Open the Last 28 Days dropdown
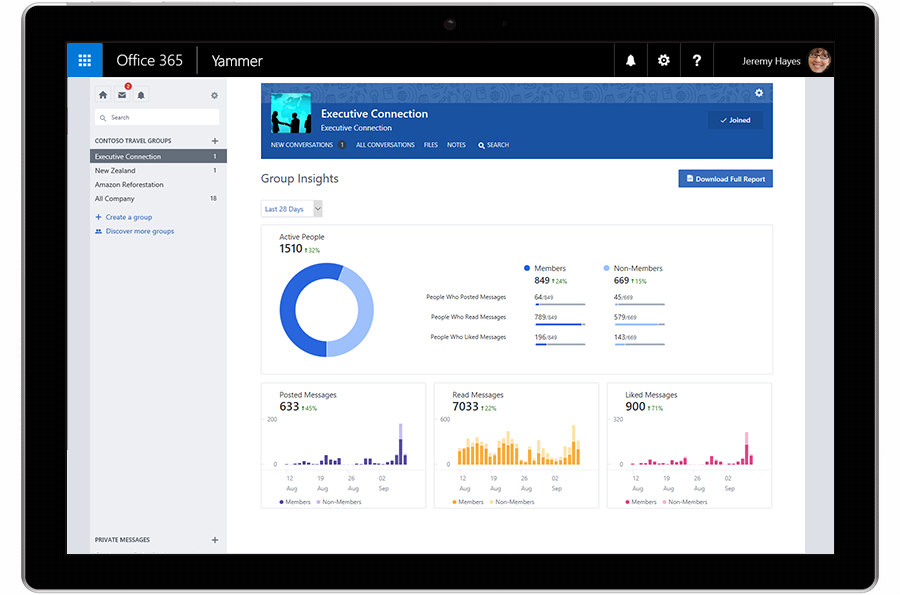This screenshot has height=595, width=900. 291,209
